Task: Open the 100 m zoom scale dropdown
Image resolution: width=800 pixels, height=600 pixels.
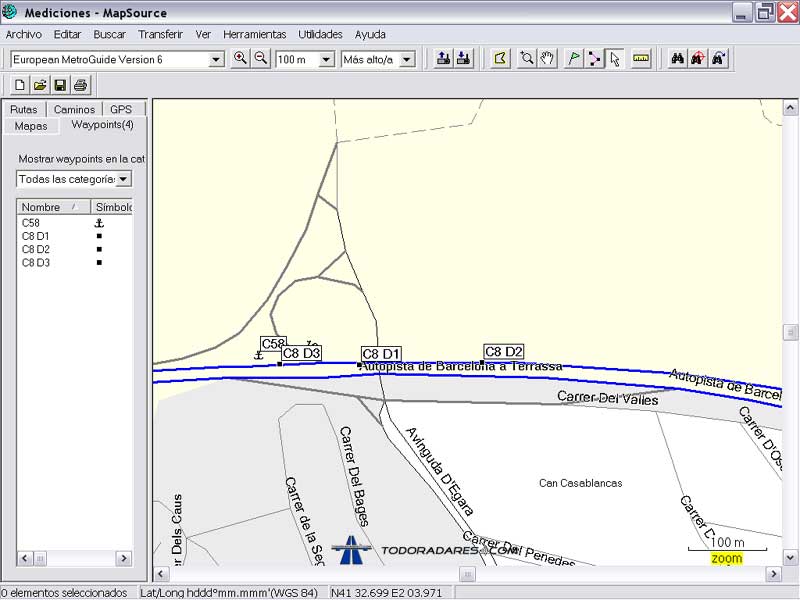Action: 325,60
